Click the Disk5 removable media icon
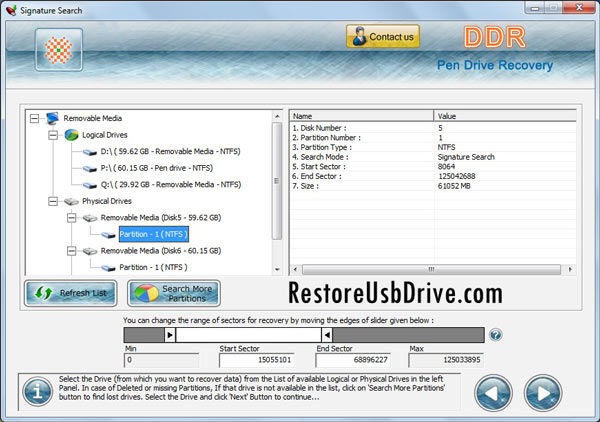The image size is (600, 422). pyautogui.click(x=90, y=218)
